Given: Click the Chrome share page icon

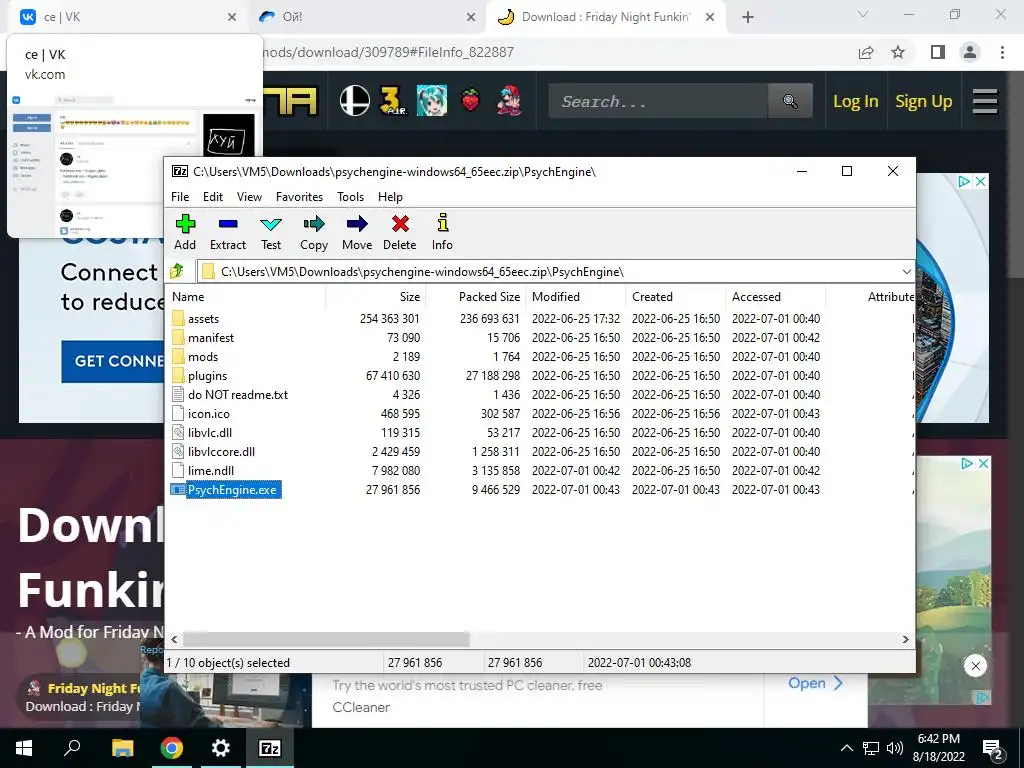Looking at the screenshot, I should click(866, 52).
